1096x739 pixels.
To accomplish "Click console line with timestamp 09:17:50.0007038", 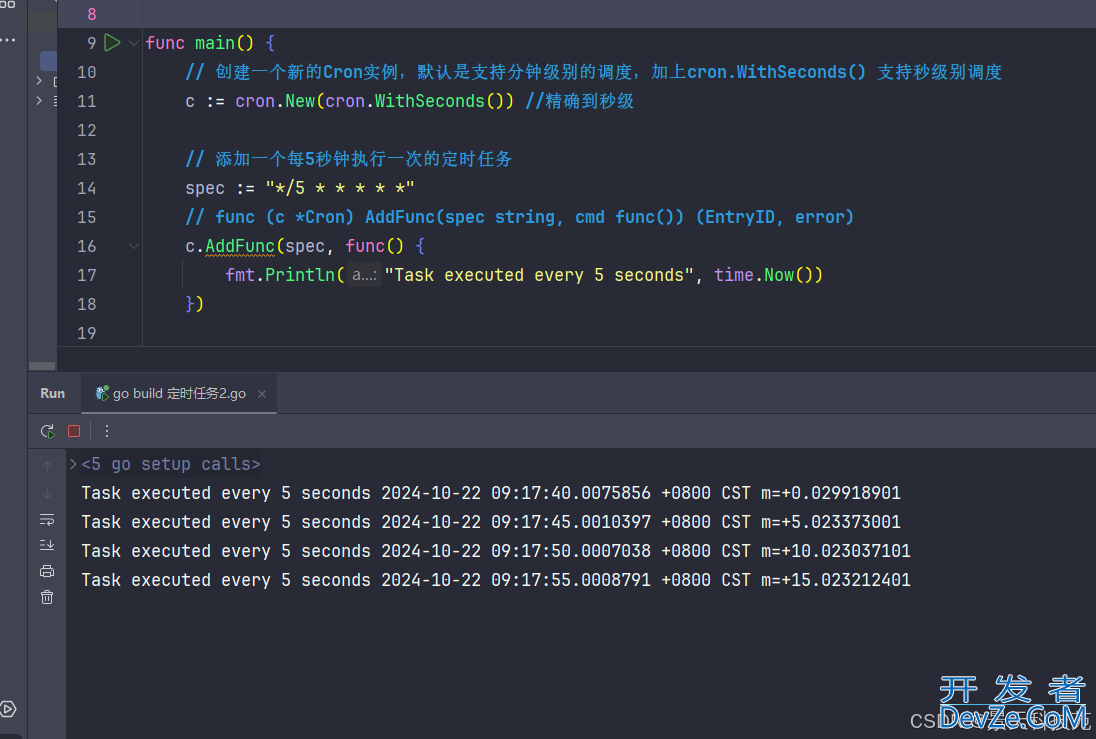I will click(496, 551).
